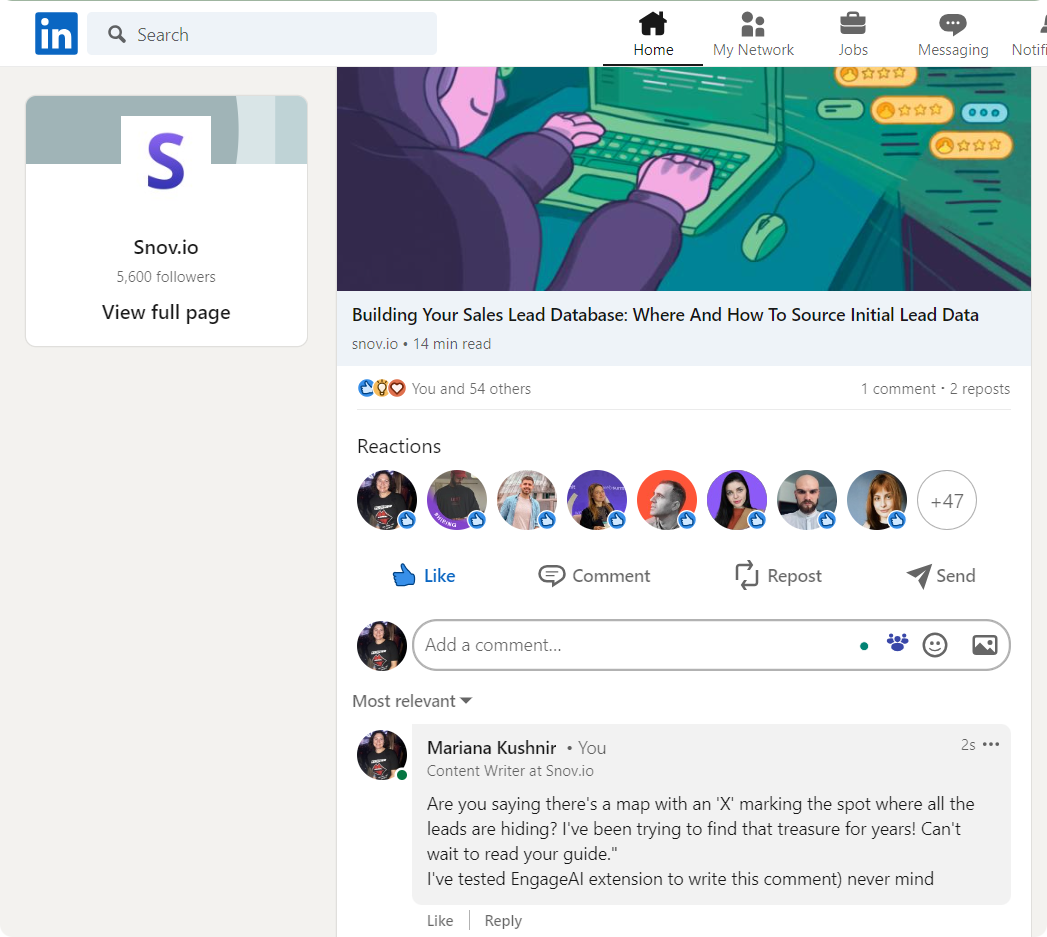The width and height of the screenshot is (1047, 937).
Task: Open the comment options three-dot menu
Action: [x=991, y=744]
